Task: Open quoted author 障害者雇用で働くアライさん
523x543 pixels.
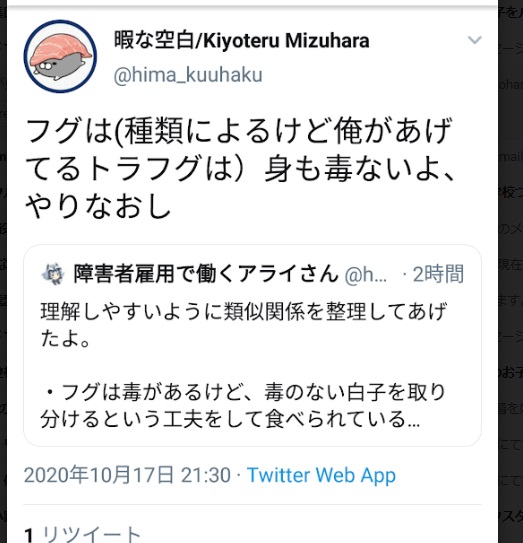Action: coord(206,274)
